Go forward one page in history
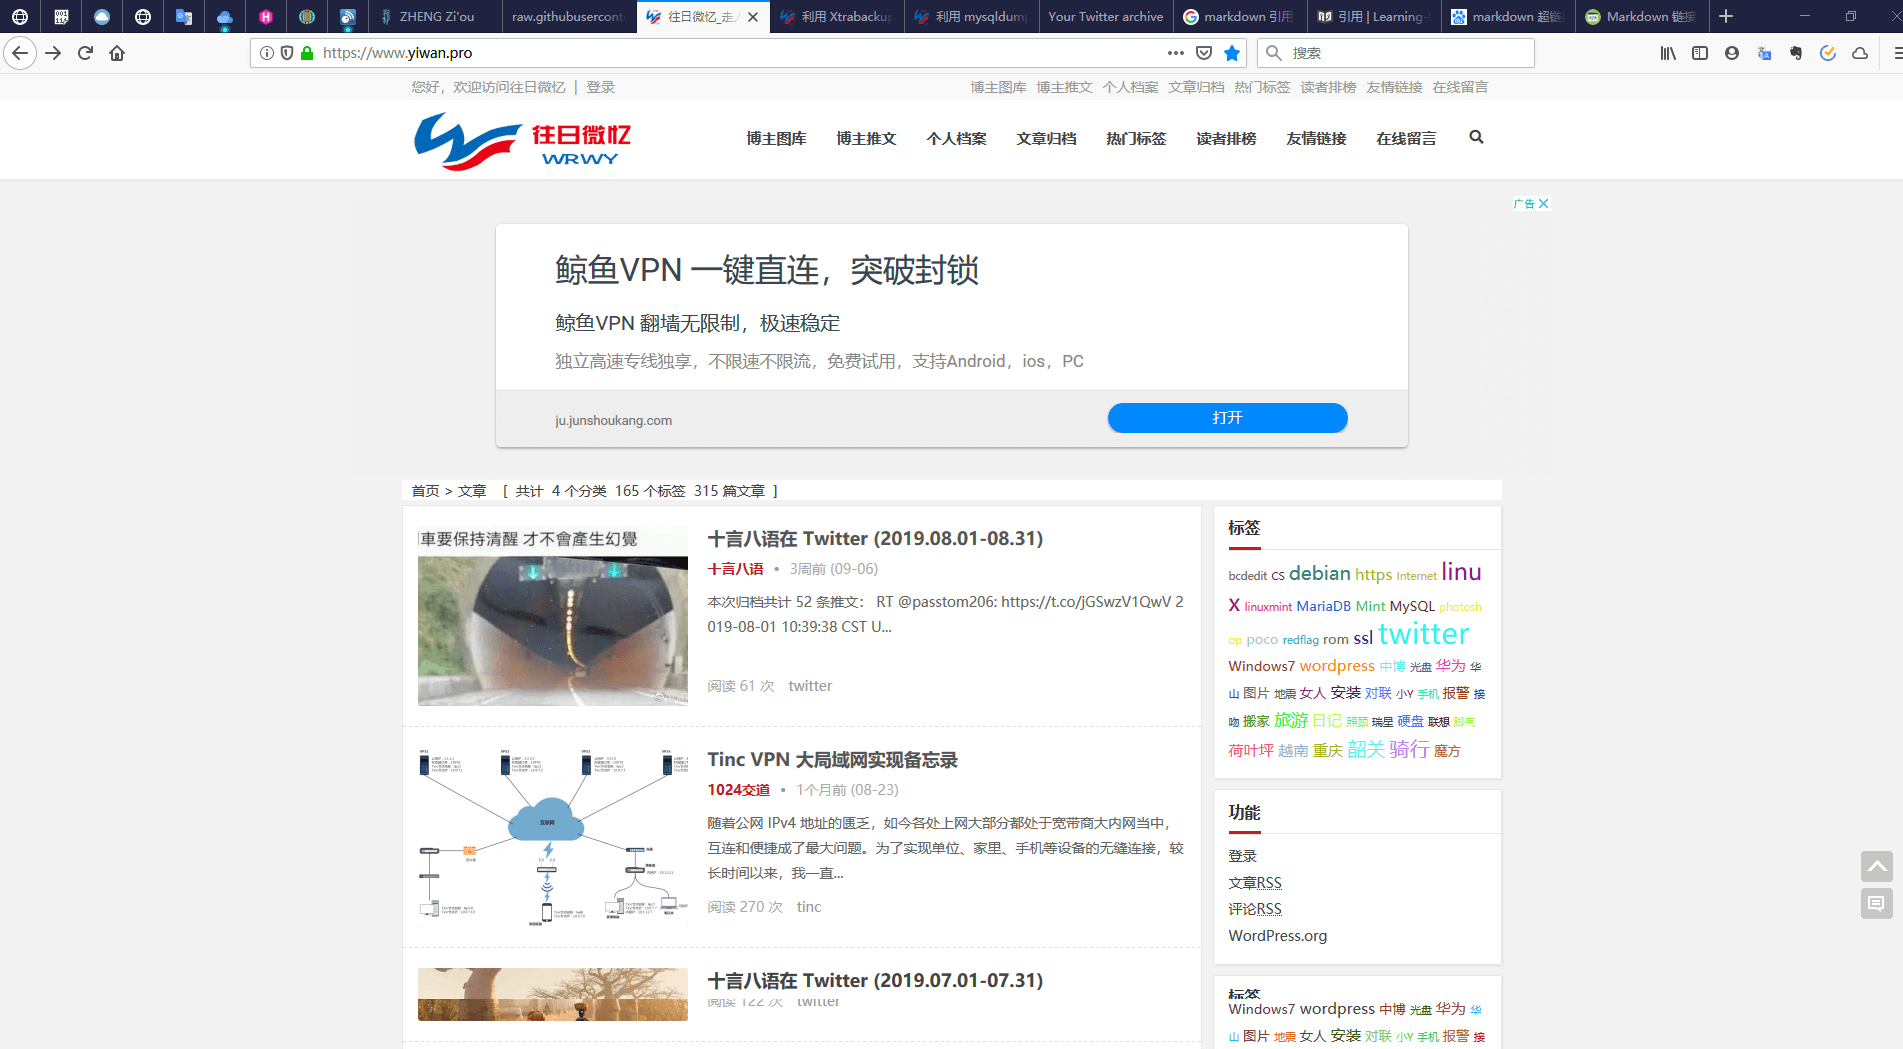The width and height of the screenshot is (1903, 1049). 53,53
